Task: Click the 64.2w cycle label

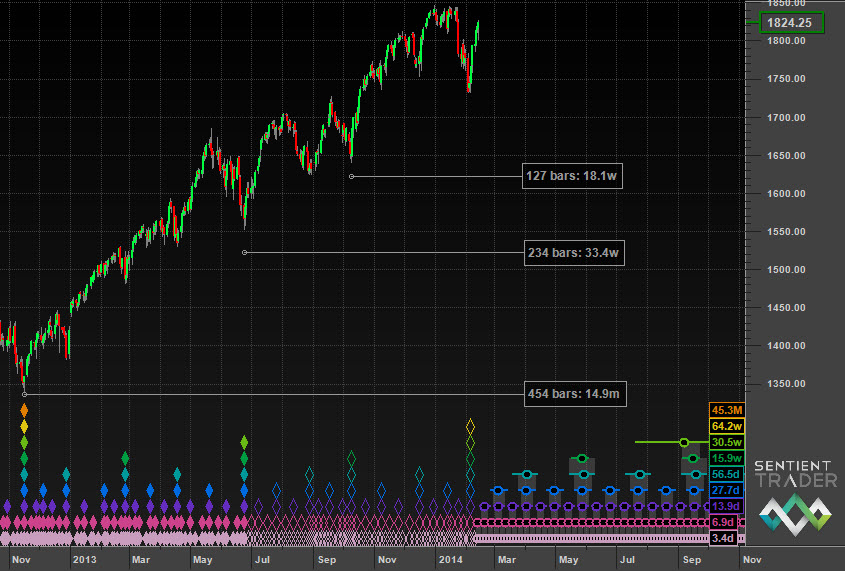Action: 727,426
